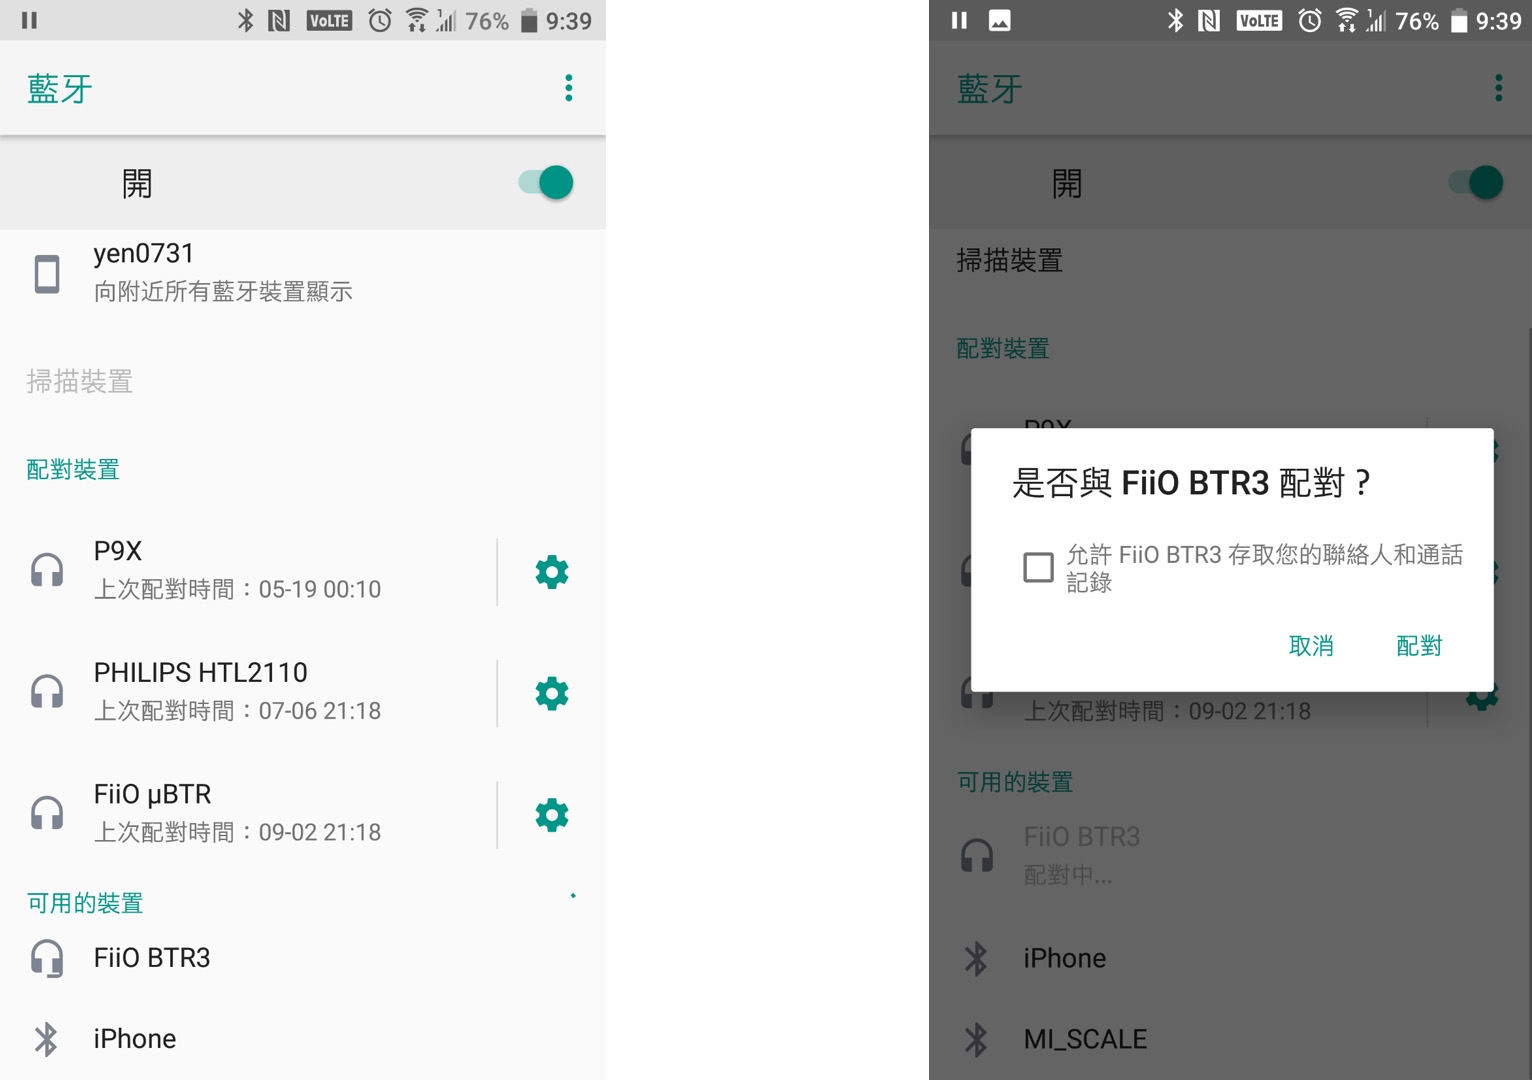This screenshot has width=1532, height=1080.
Task: Open the three-dot overflow menu on left screen
Action: click(x=568, y=88)
